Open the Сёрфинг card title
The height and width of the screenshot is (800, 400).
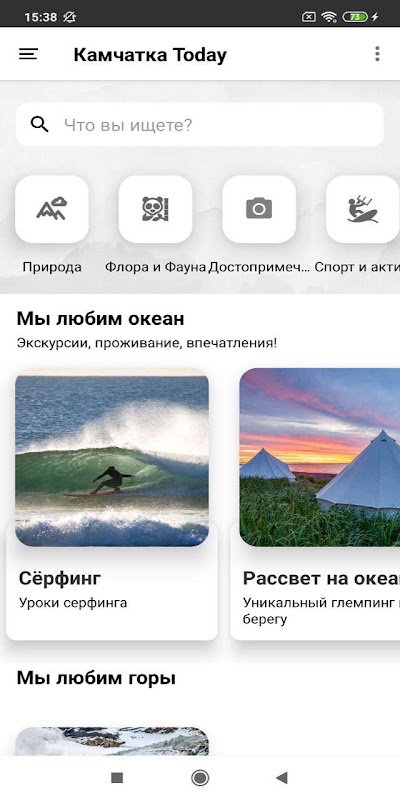pyautogui.click(x=60, y=579)
